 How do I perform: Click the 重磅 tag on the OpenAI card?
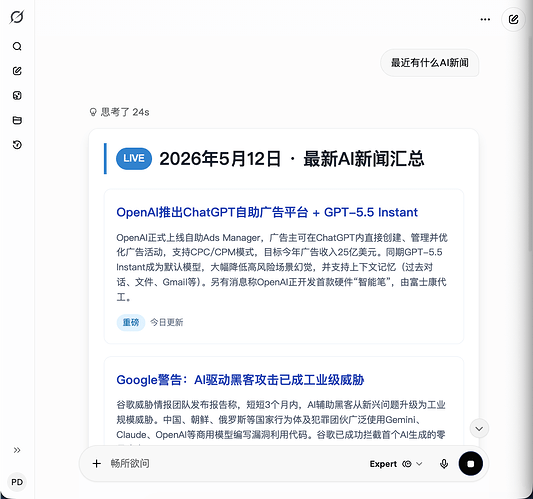coord(131,322)
